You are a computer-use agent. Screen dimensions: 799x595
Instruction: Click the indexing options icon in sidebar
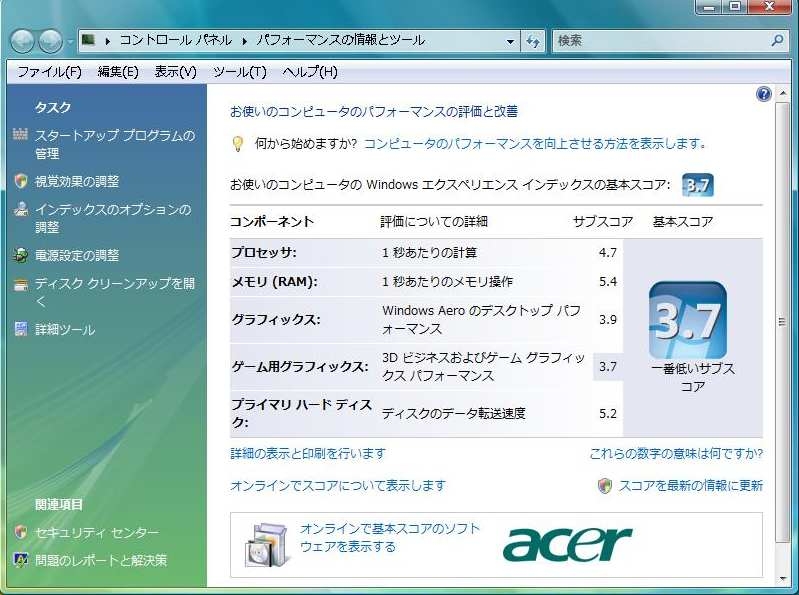(x=21, y=209)
